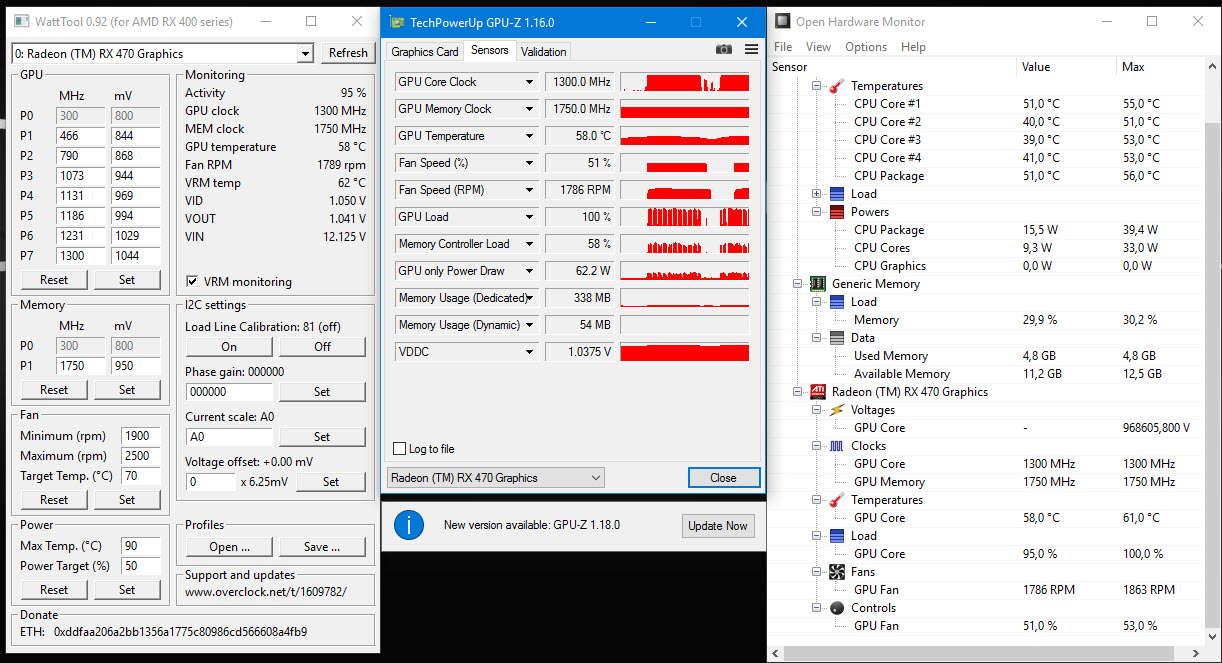Enable Log to file checkbox
1222x663 pixels.
click(x=400, y=449)
